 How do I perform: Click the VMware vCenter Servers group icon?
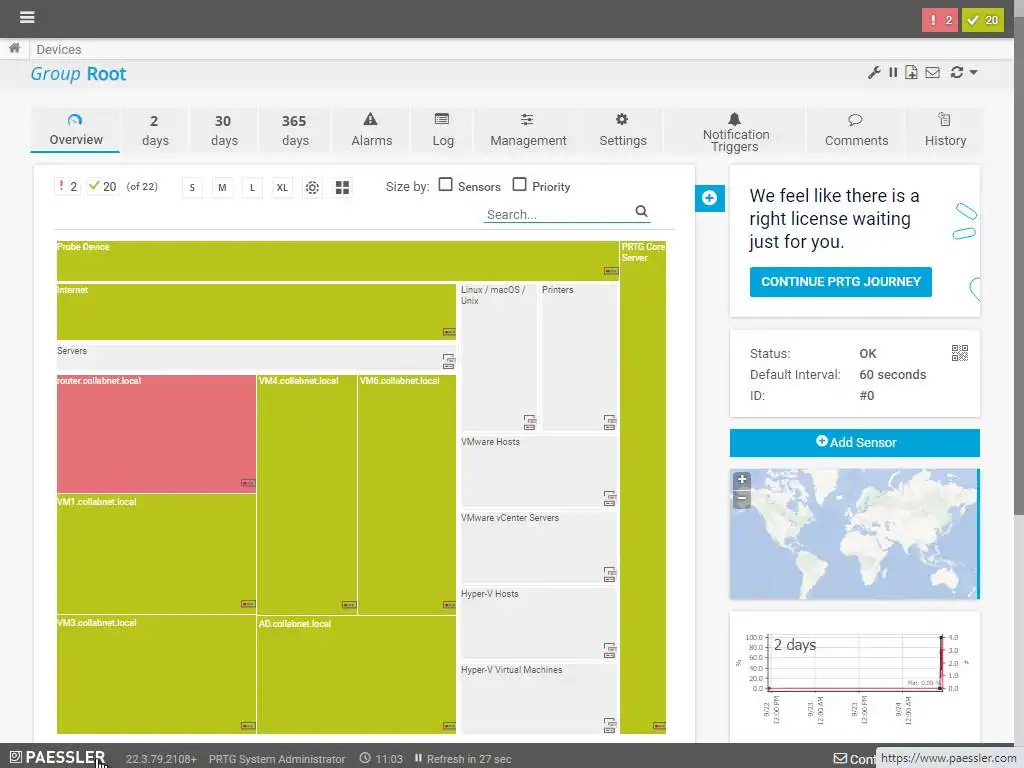click(609, 573)
